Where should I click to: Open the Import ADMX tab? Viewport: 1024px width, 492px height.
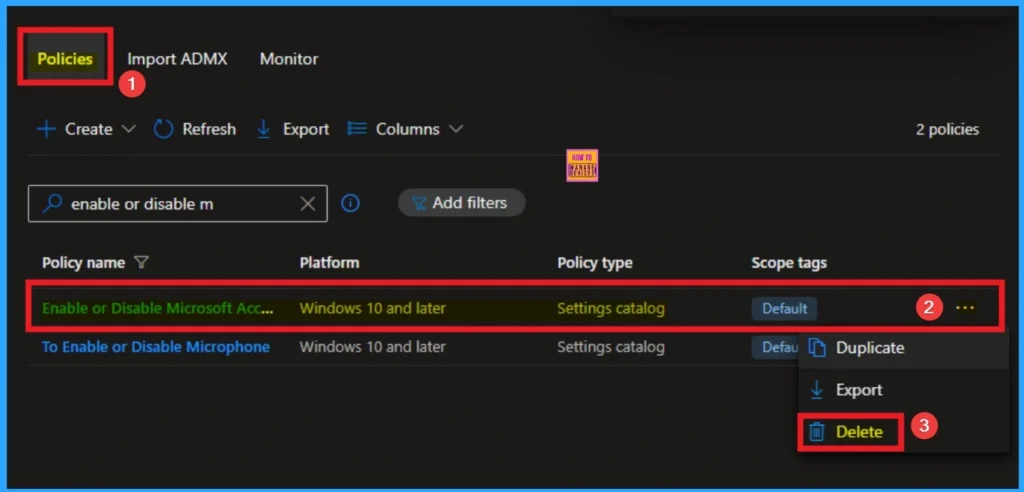177,59
